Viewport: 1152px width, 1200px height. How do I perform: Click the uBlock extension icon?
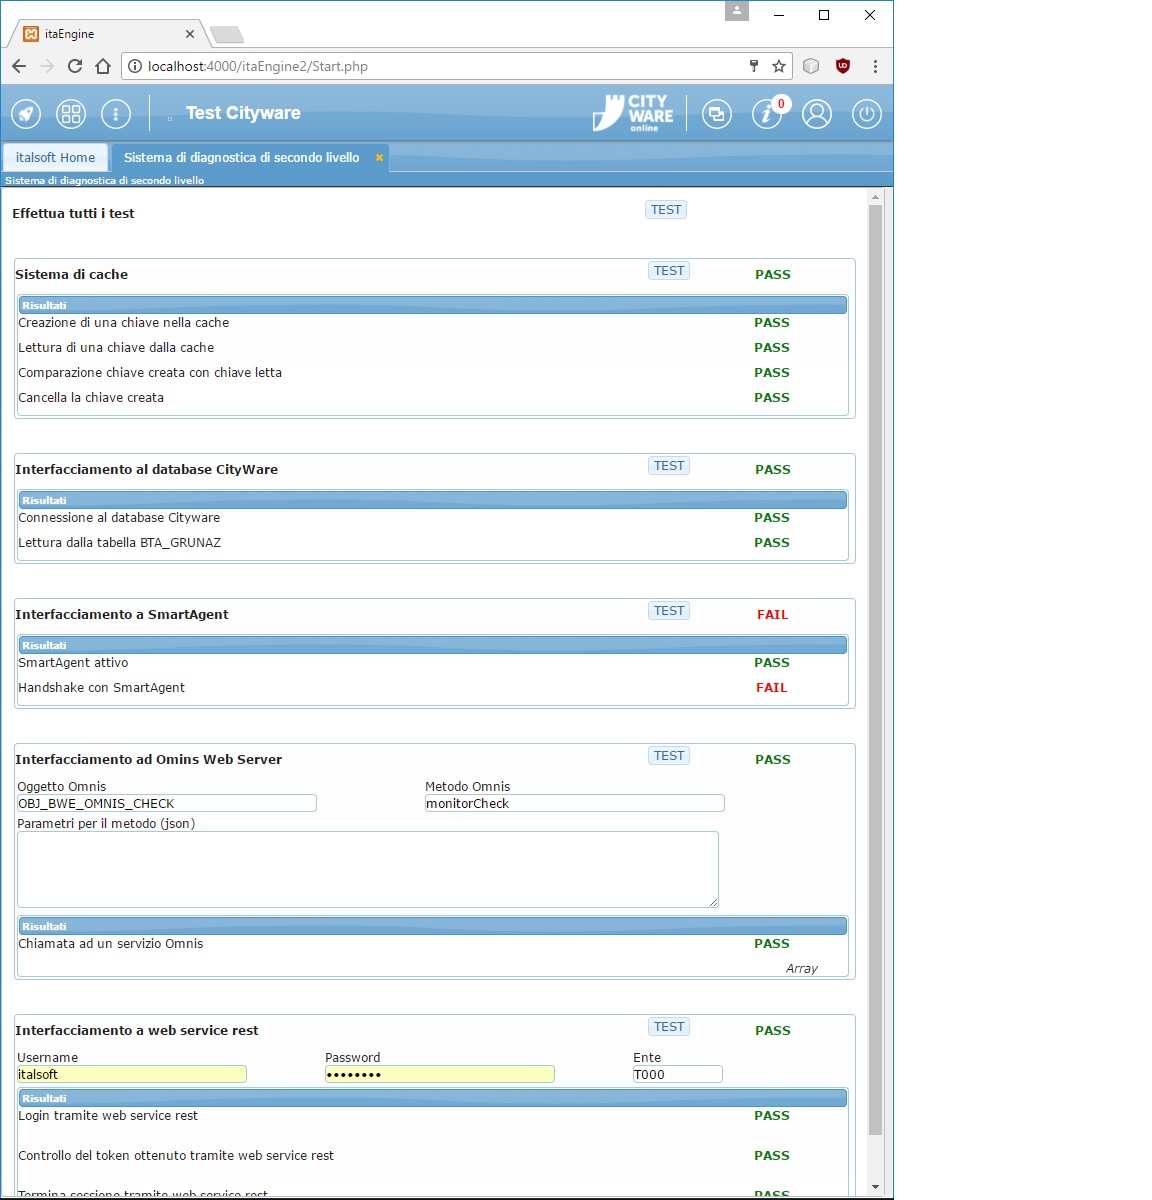843,66
